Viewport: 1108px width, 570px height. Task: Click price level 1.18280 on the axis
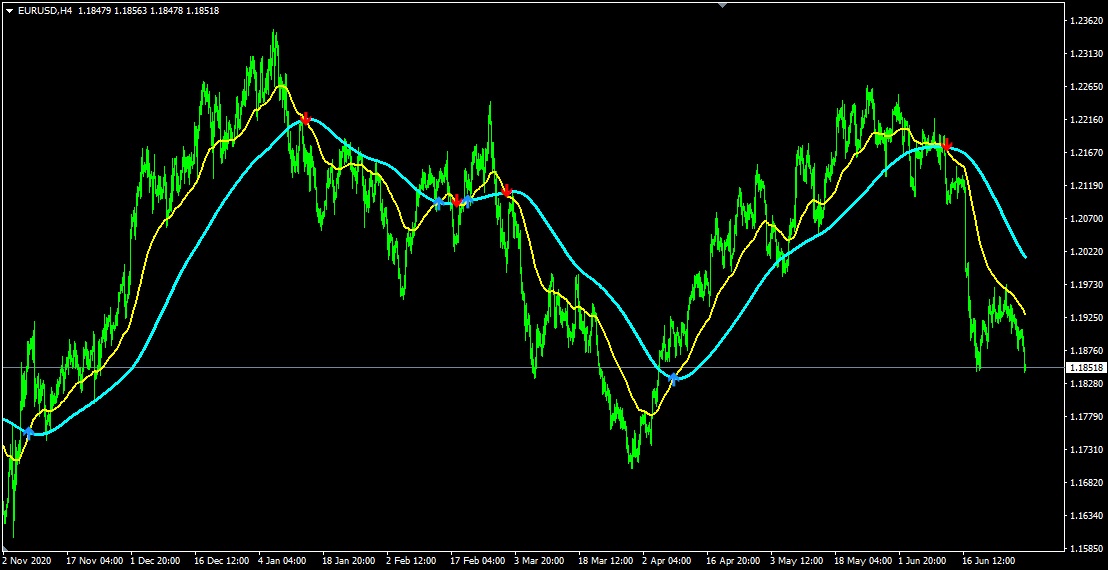click(x=1088, y=384)
